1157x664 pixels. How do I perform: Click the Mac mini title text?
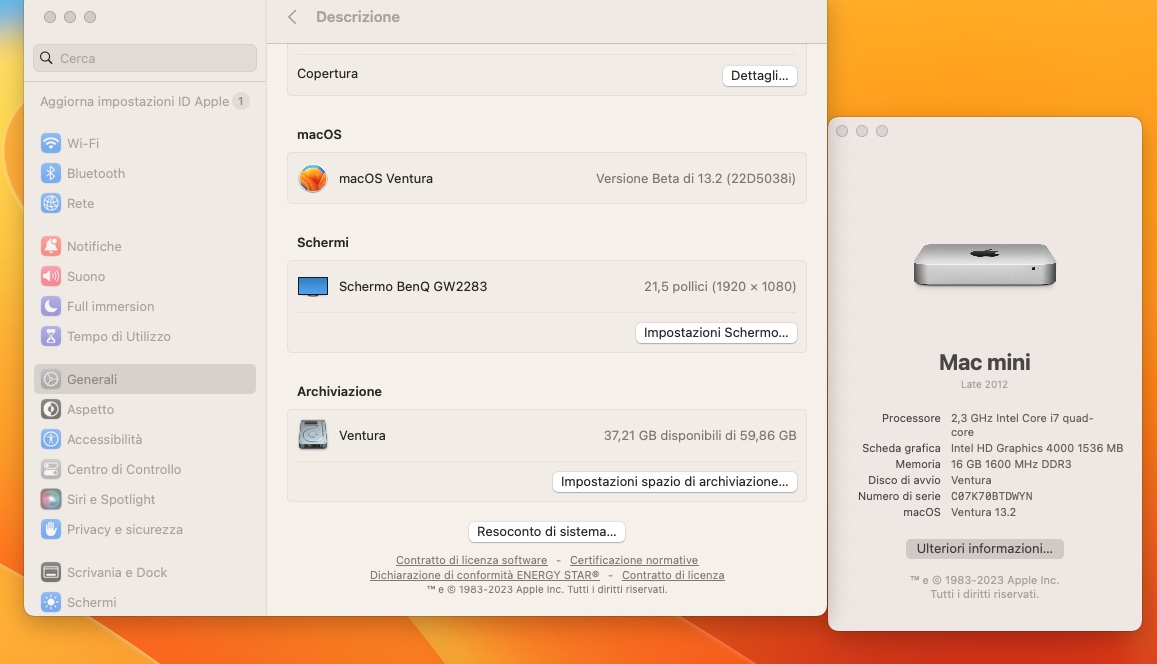point(984,362)
